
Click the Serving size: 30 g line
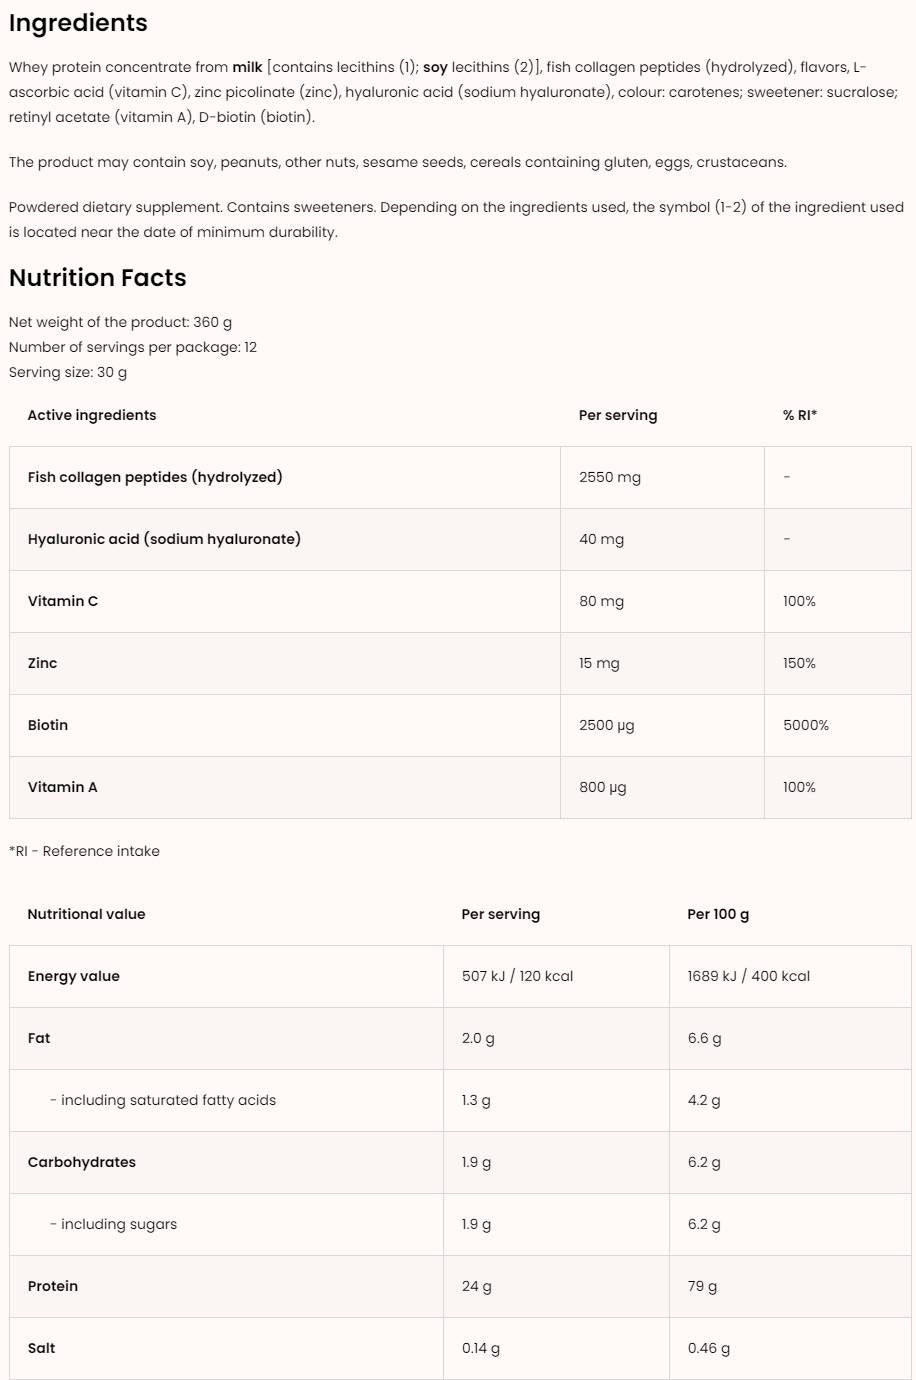[x=68, y=372]
